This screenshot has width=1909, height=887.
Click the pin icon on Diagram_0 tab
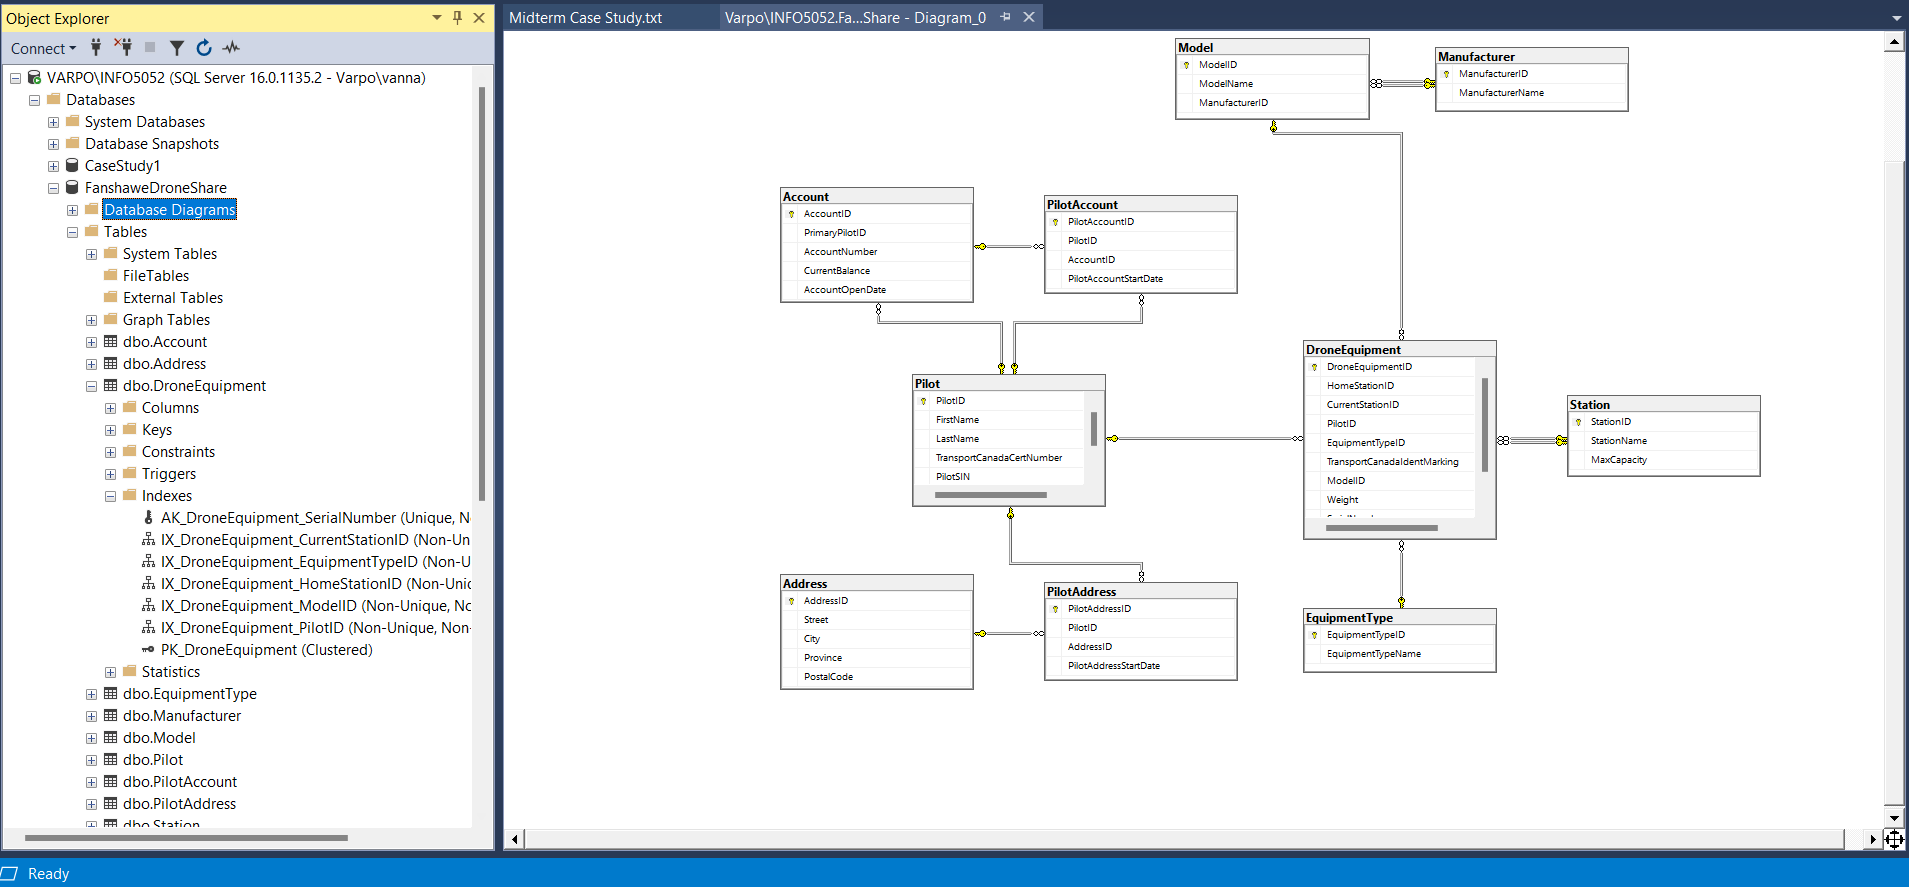[x=1005, y=17]
